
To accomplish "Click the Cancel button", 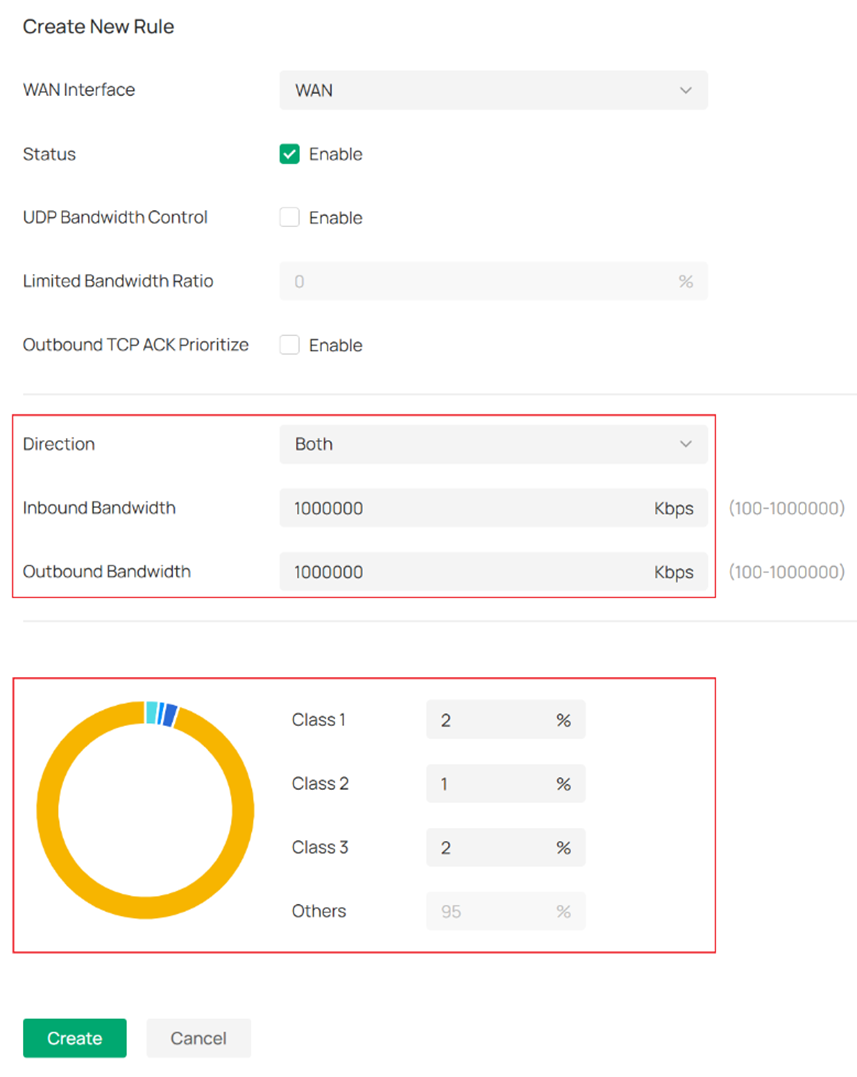I will point(198,1038).
